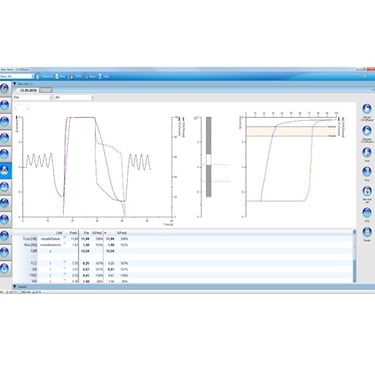Click the bottom round icon in right panel
375x380 pixels.
[x=367, y=232]
